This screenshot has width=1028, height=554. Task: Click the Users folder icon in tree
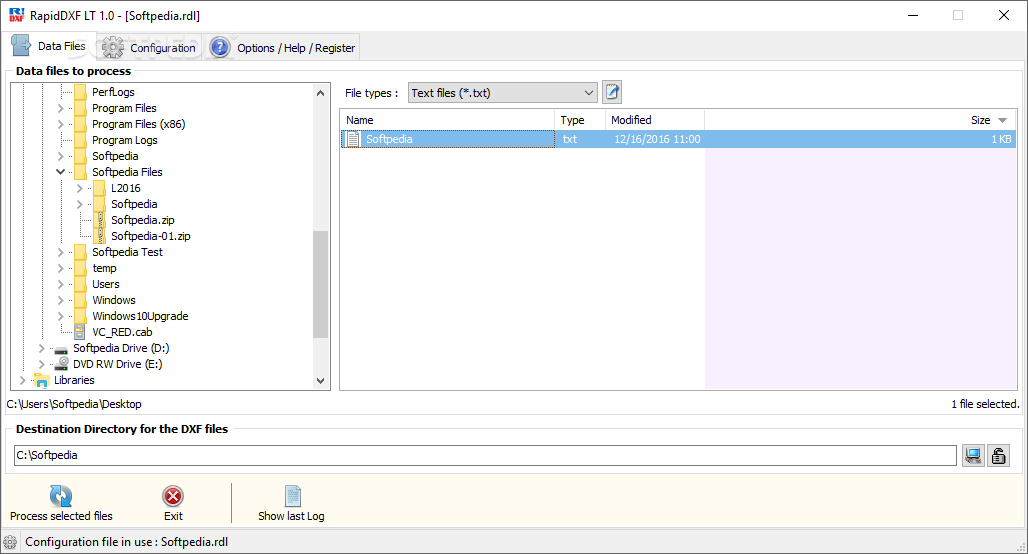80,284
